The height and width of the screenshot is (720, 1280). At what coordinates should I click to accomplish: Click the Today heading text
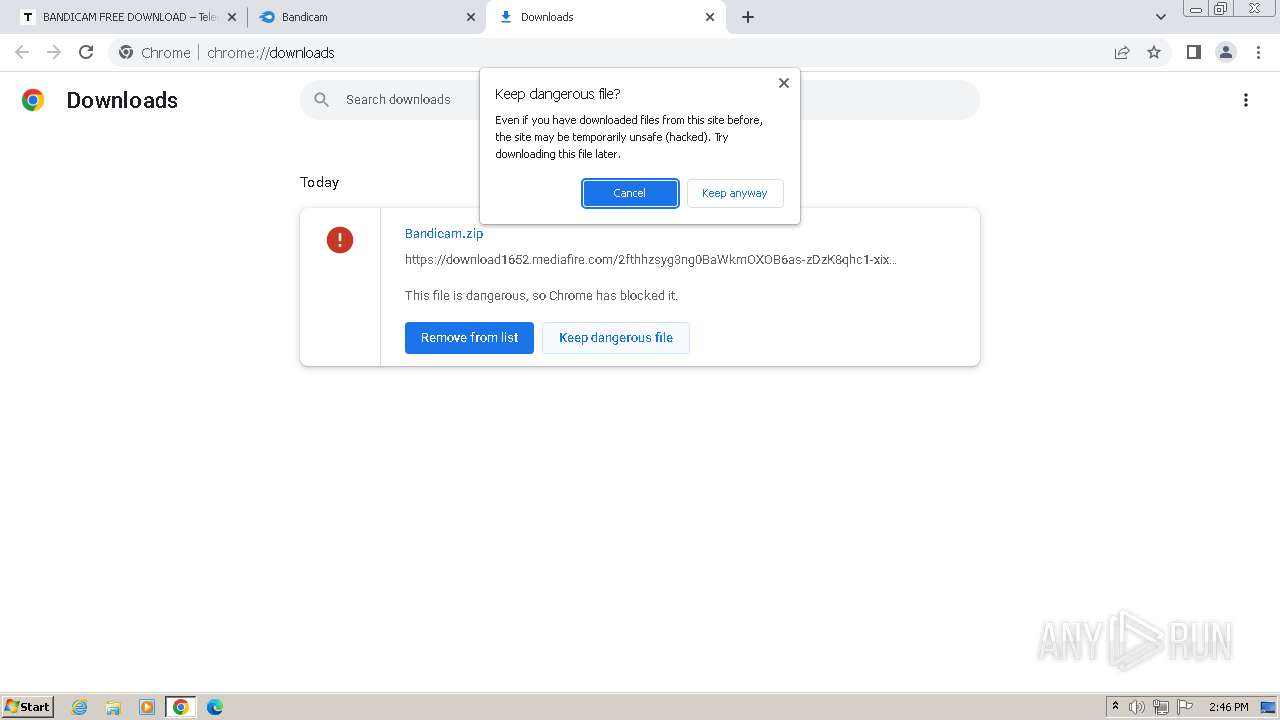pyautogui.click(x=320, y=182)
